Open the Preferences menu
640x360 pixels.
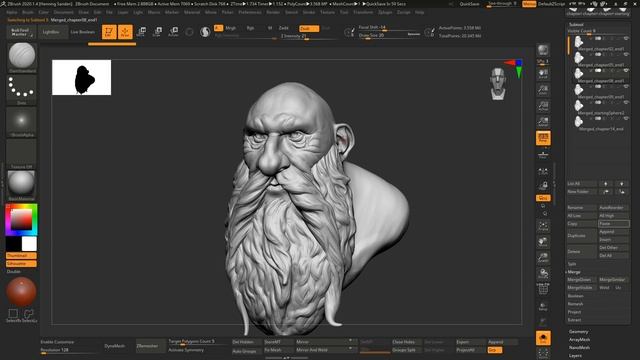(x=250, y=12)
